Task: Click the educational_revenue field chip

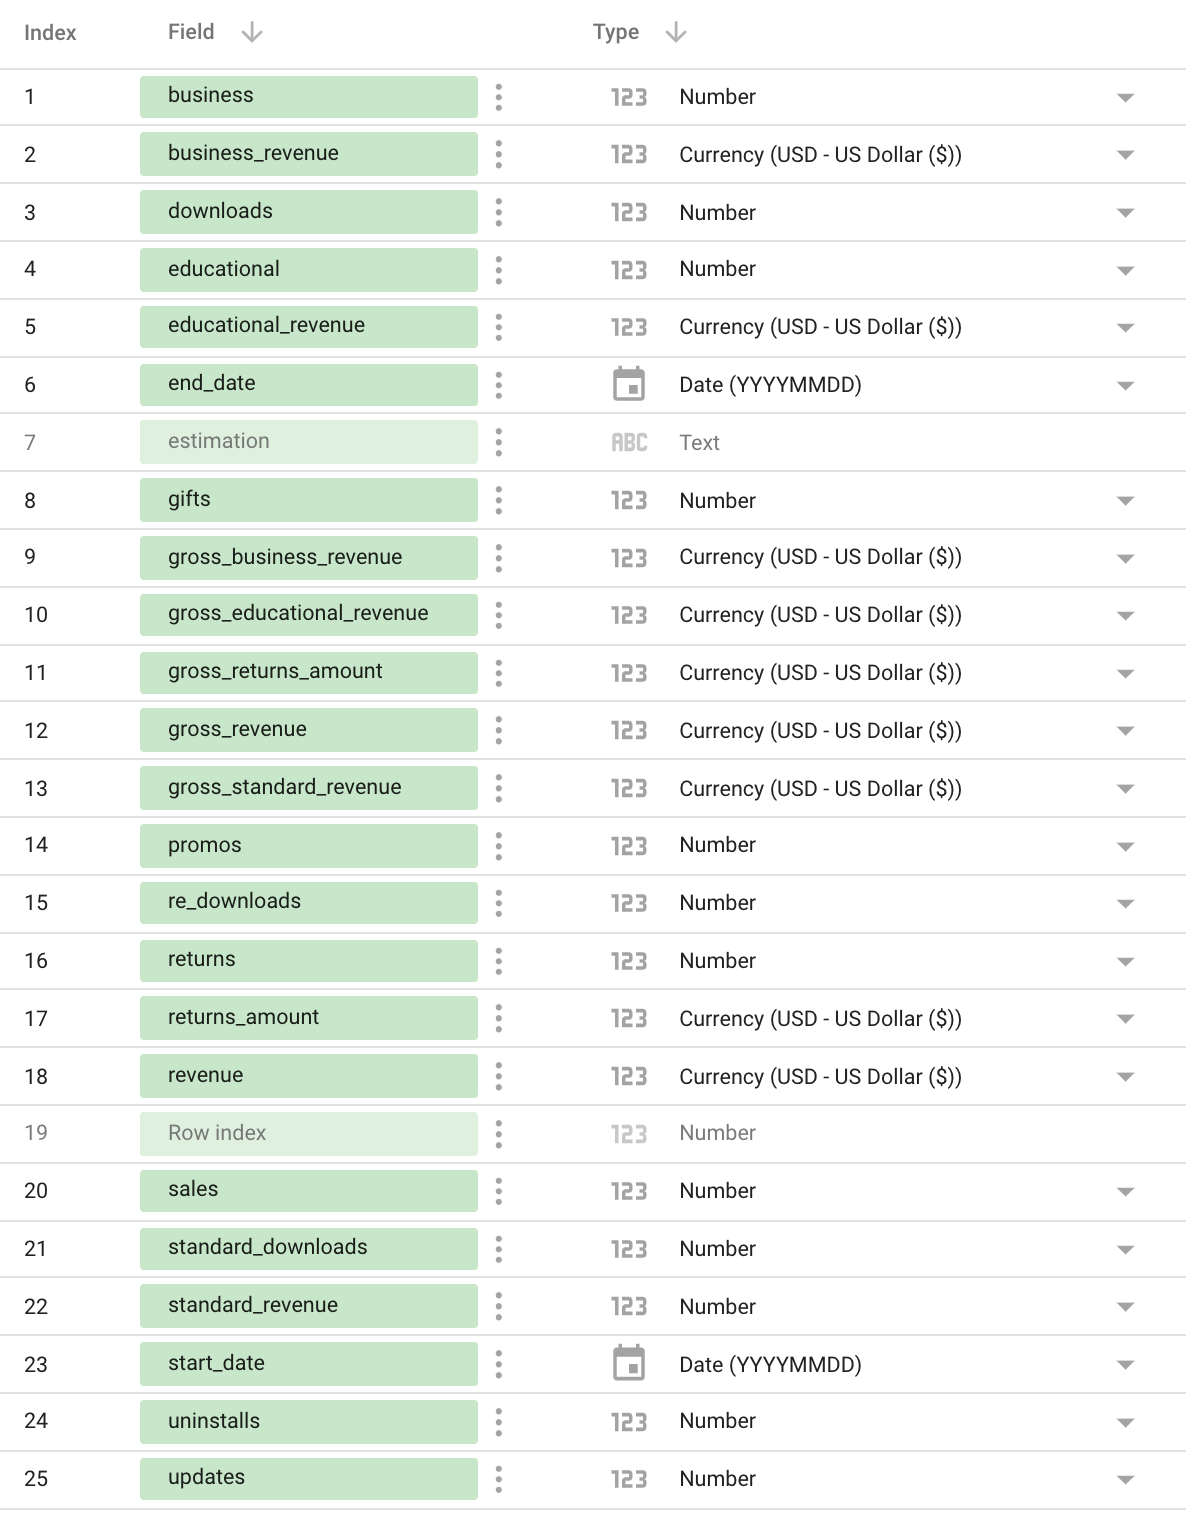Action: 308,326
